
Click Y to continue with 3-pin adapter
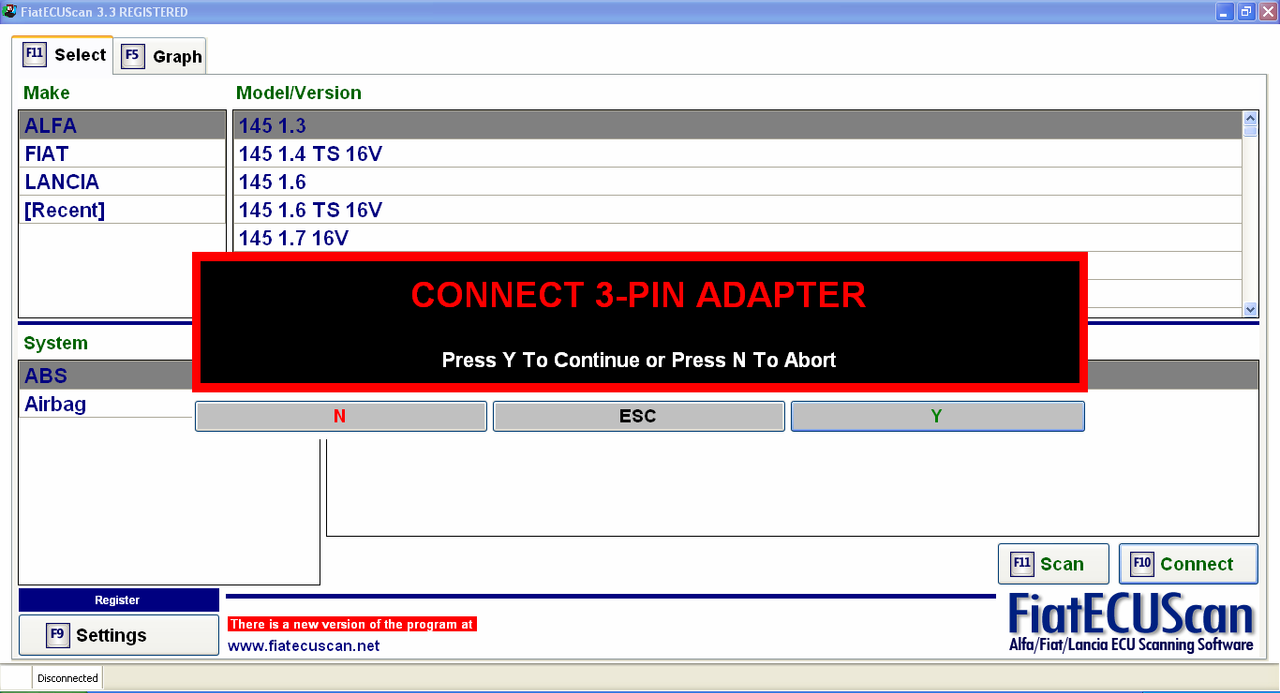point(937,416)
